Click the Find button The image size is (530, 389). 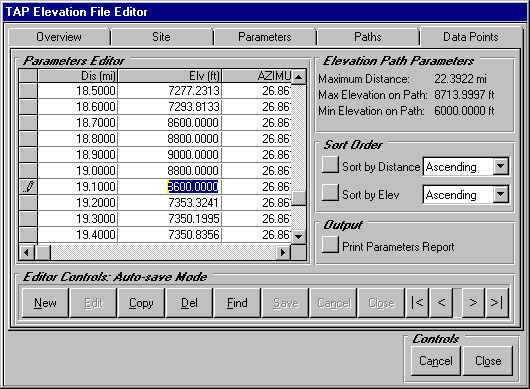pyautogui.click(x=237, y=303)
